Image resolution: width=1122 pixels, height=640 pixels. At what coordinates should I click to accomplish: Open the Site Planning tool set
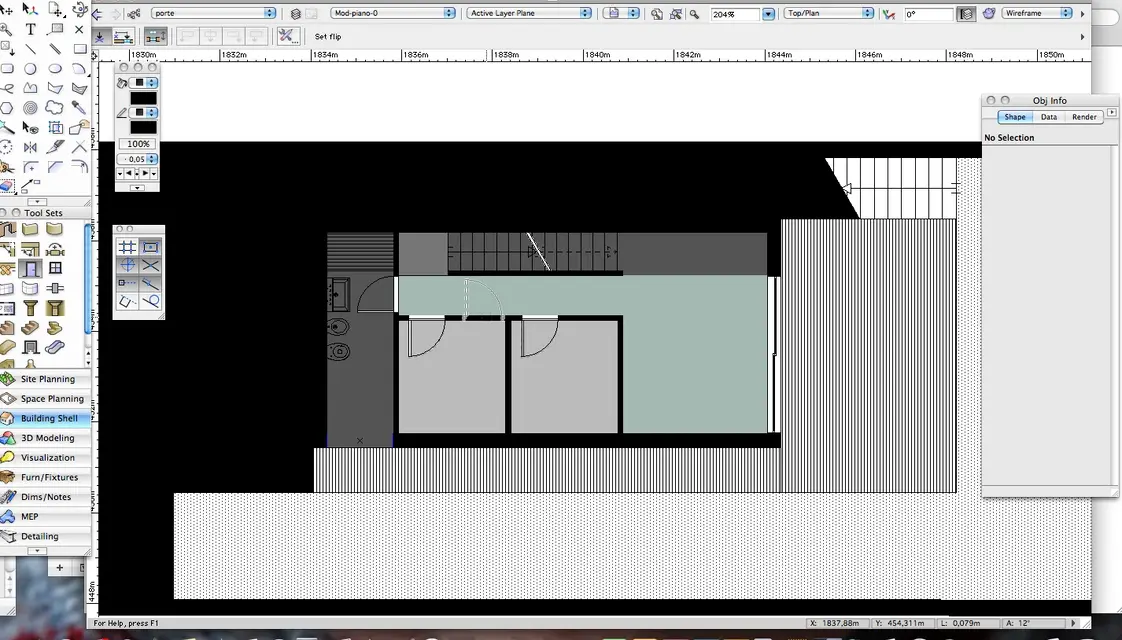47,379
